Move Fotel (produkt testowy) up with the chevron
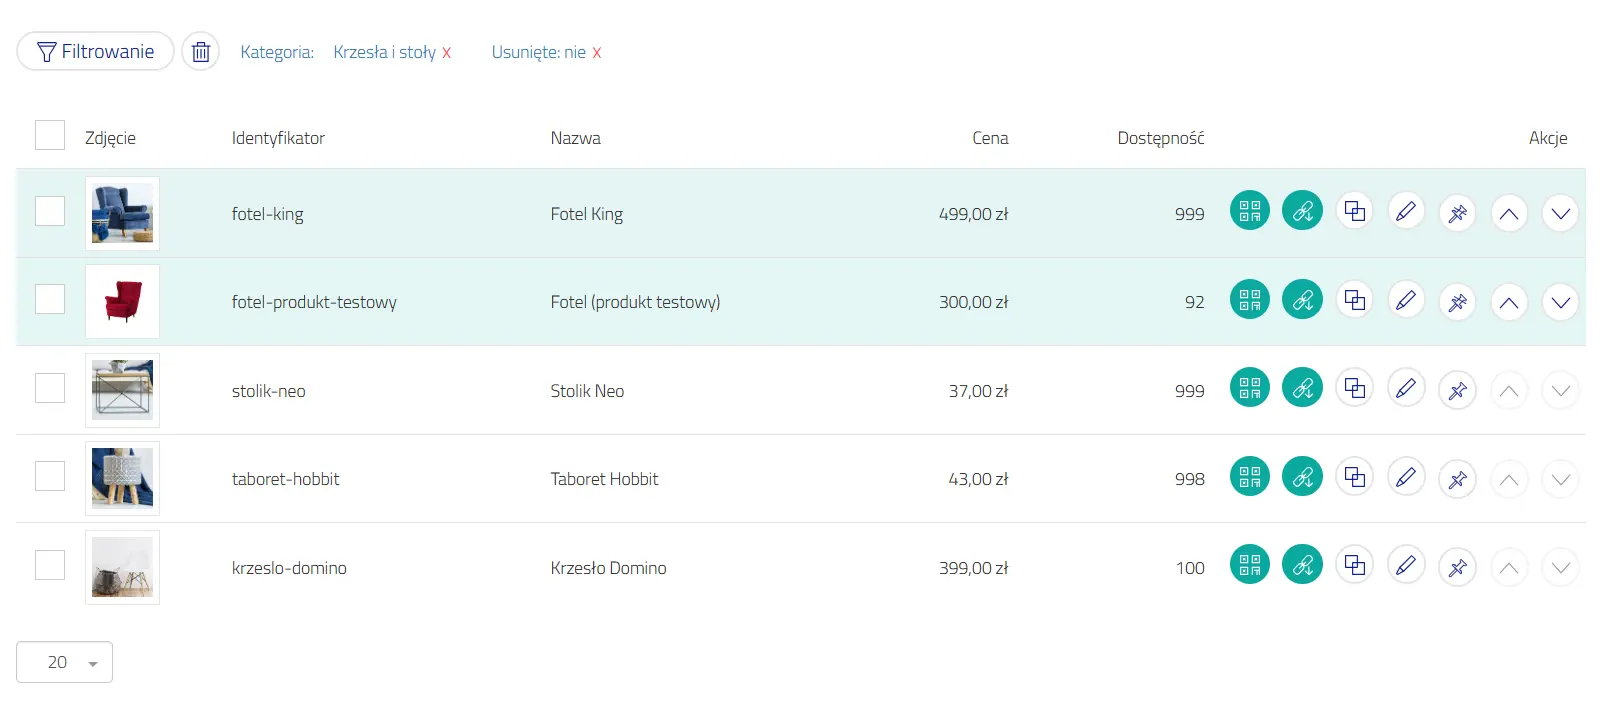The width and height of the screenshot is (1600, 717). pyautogui.click(x=1509, y=302)
